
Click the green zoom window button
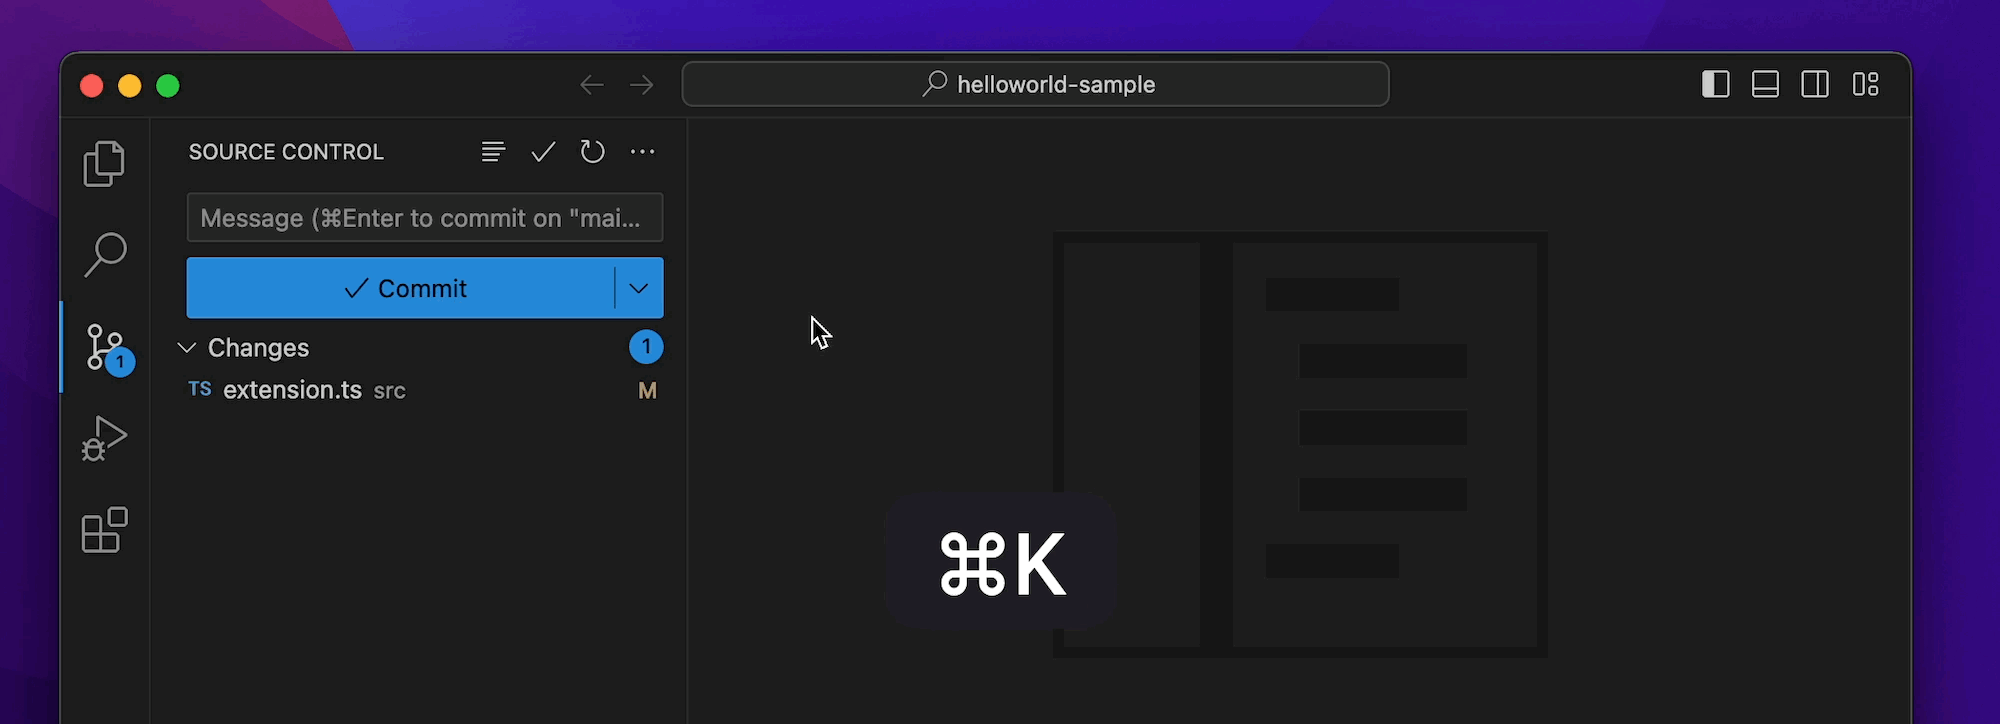coord(168,86)
